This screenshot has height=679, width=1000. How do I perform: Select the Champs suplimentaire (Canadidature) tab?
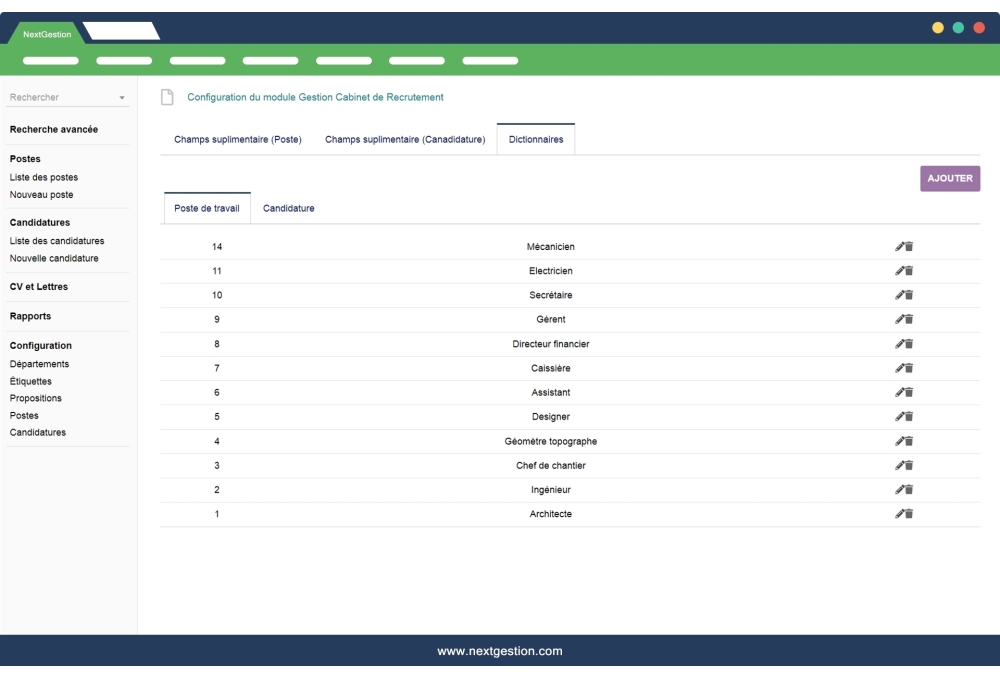[x=404, y=139]
